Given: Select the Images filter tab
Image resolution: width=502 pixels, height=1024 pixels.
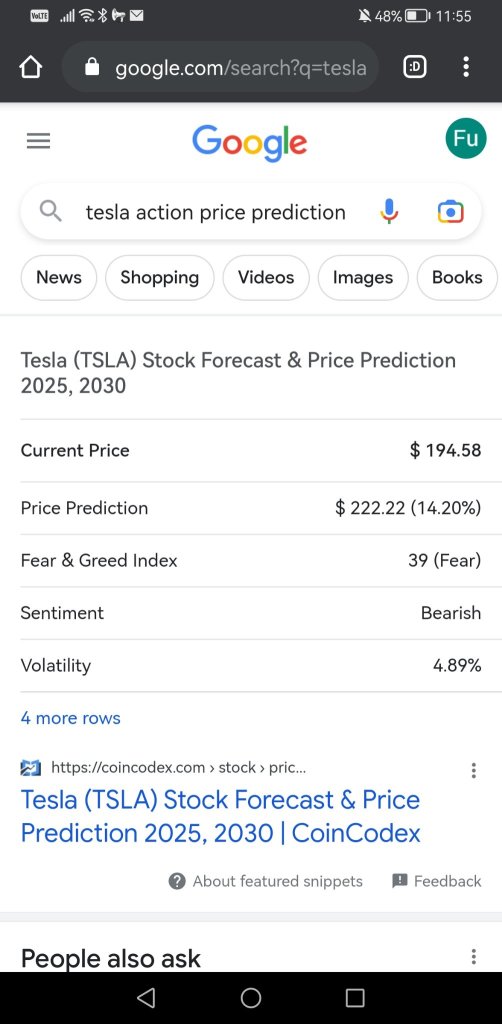Looking at the screenshot, I should (x=363, y=278).
